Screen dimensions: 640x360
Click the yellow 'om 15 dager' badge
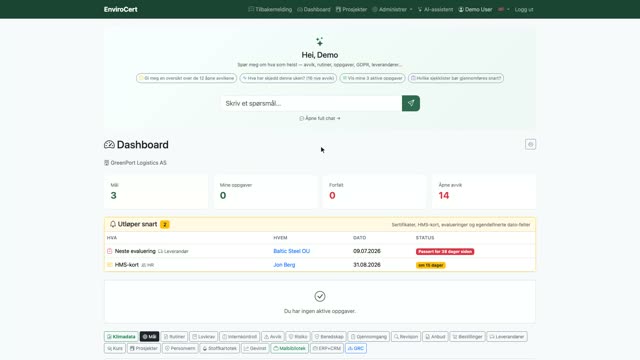[431, 265]
